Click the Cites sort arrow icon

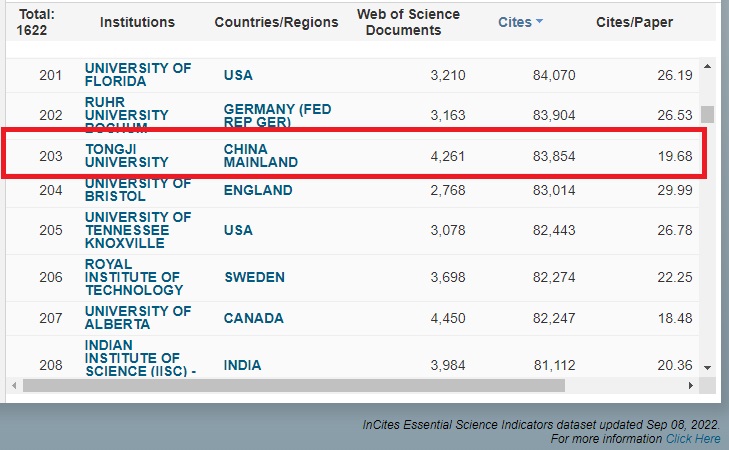point(539,22)
